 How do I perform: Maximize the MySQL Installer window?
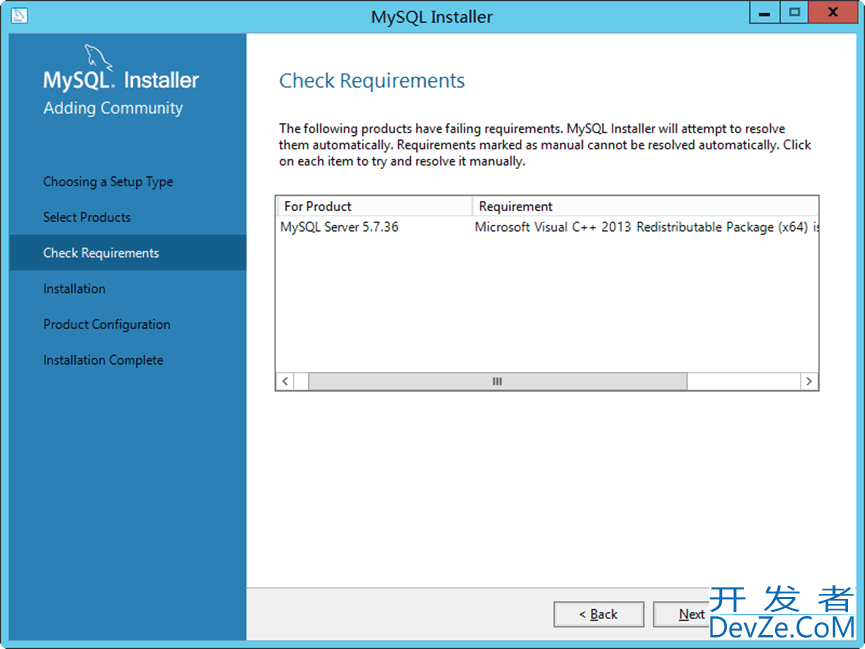[x=794, y=12]
